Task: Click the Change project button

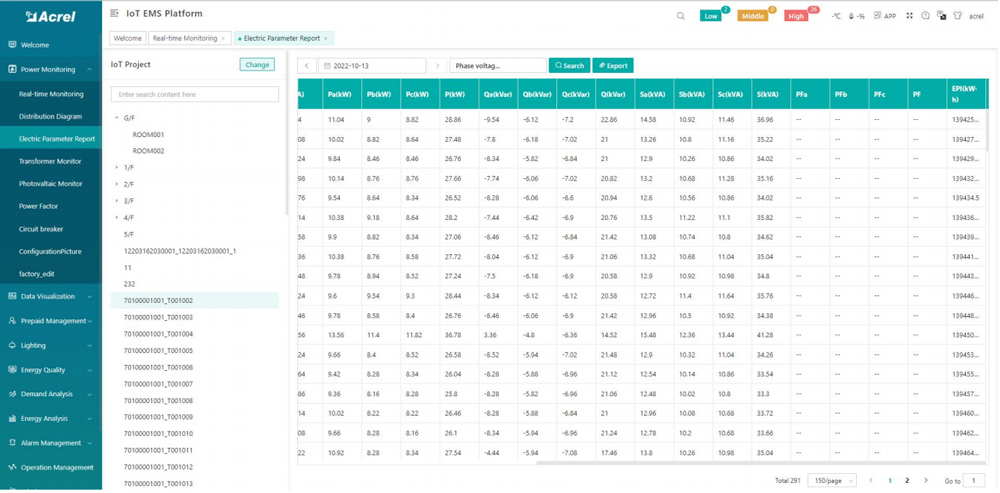Action: (257, 64)
